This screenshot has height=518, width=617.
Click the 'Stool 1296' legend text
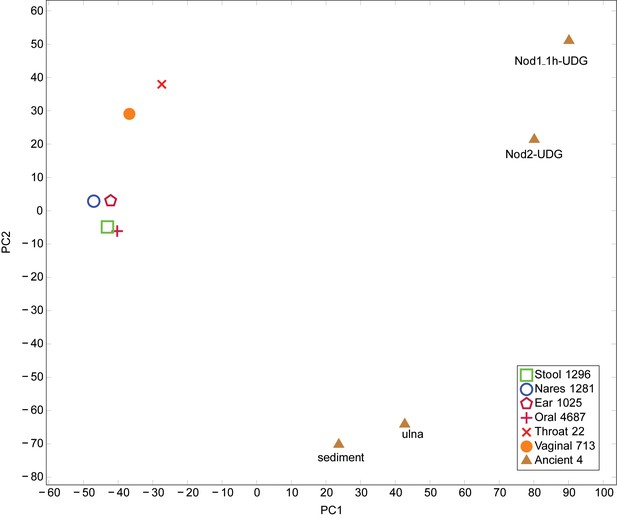[x=562, y=374]
